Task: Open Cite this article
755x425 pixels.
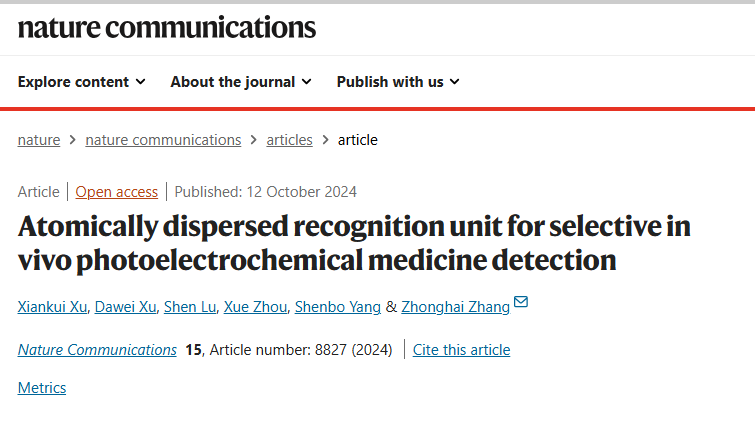Action: [x=461, y=350]
